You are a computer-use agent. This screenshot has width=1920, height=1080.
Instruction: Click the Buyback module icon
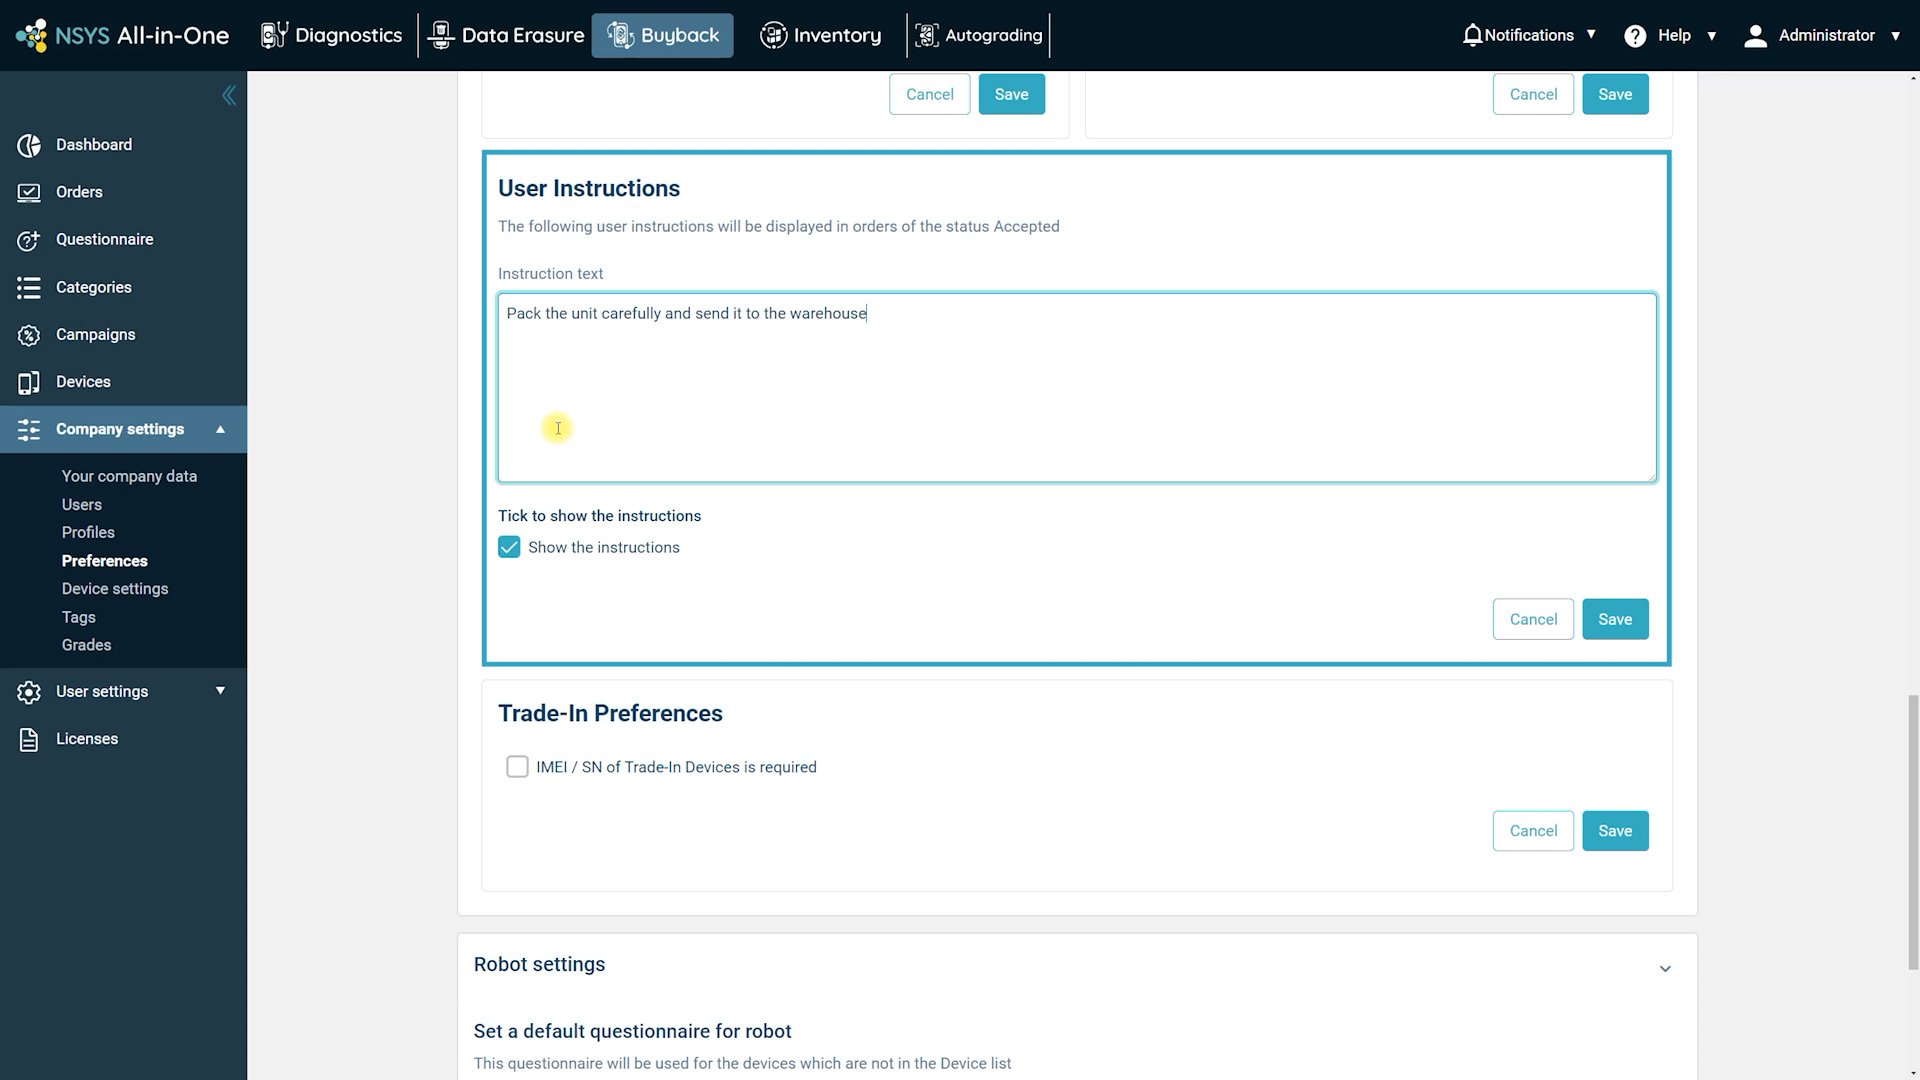pos(620,35)
